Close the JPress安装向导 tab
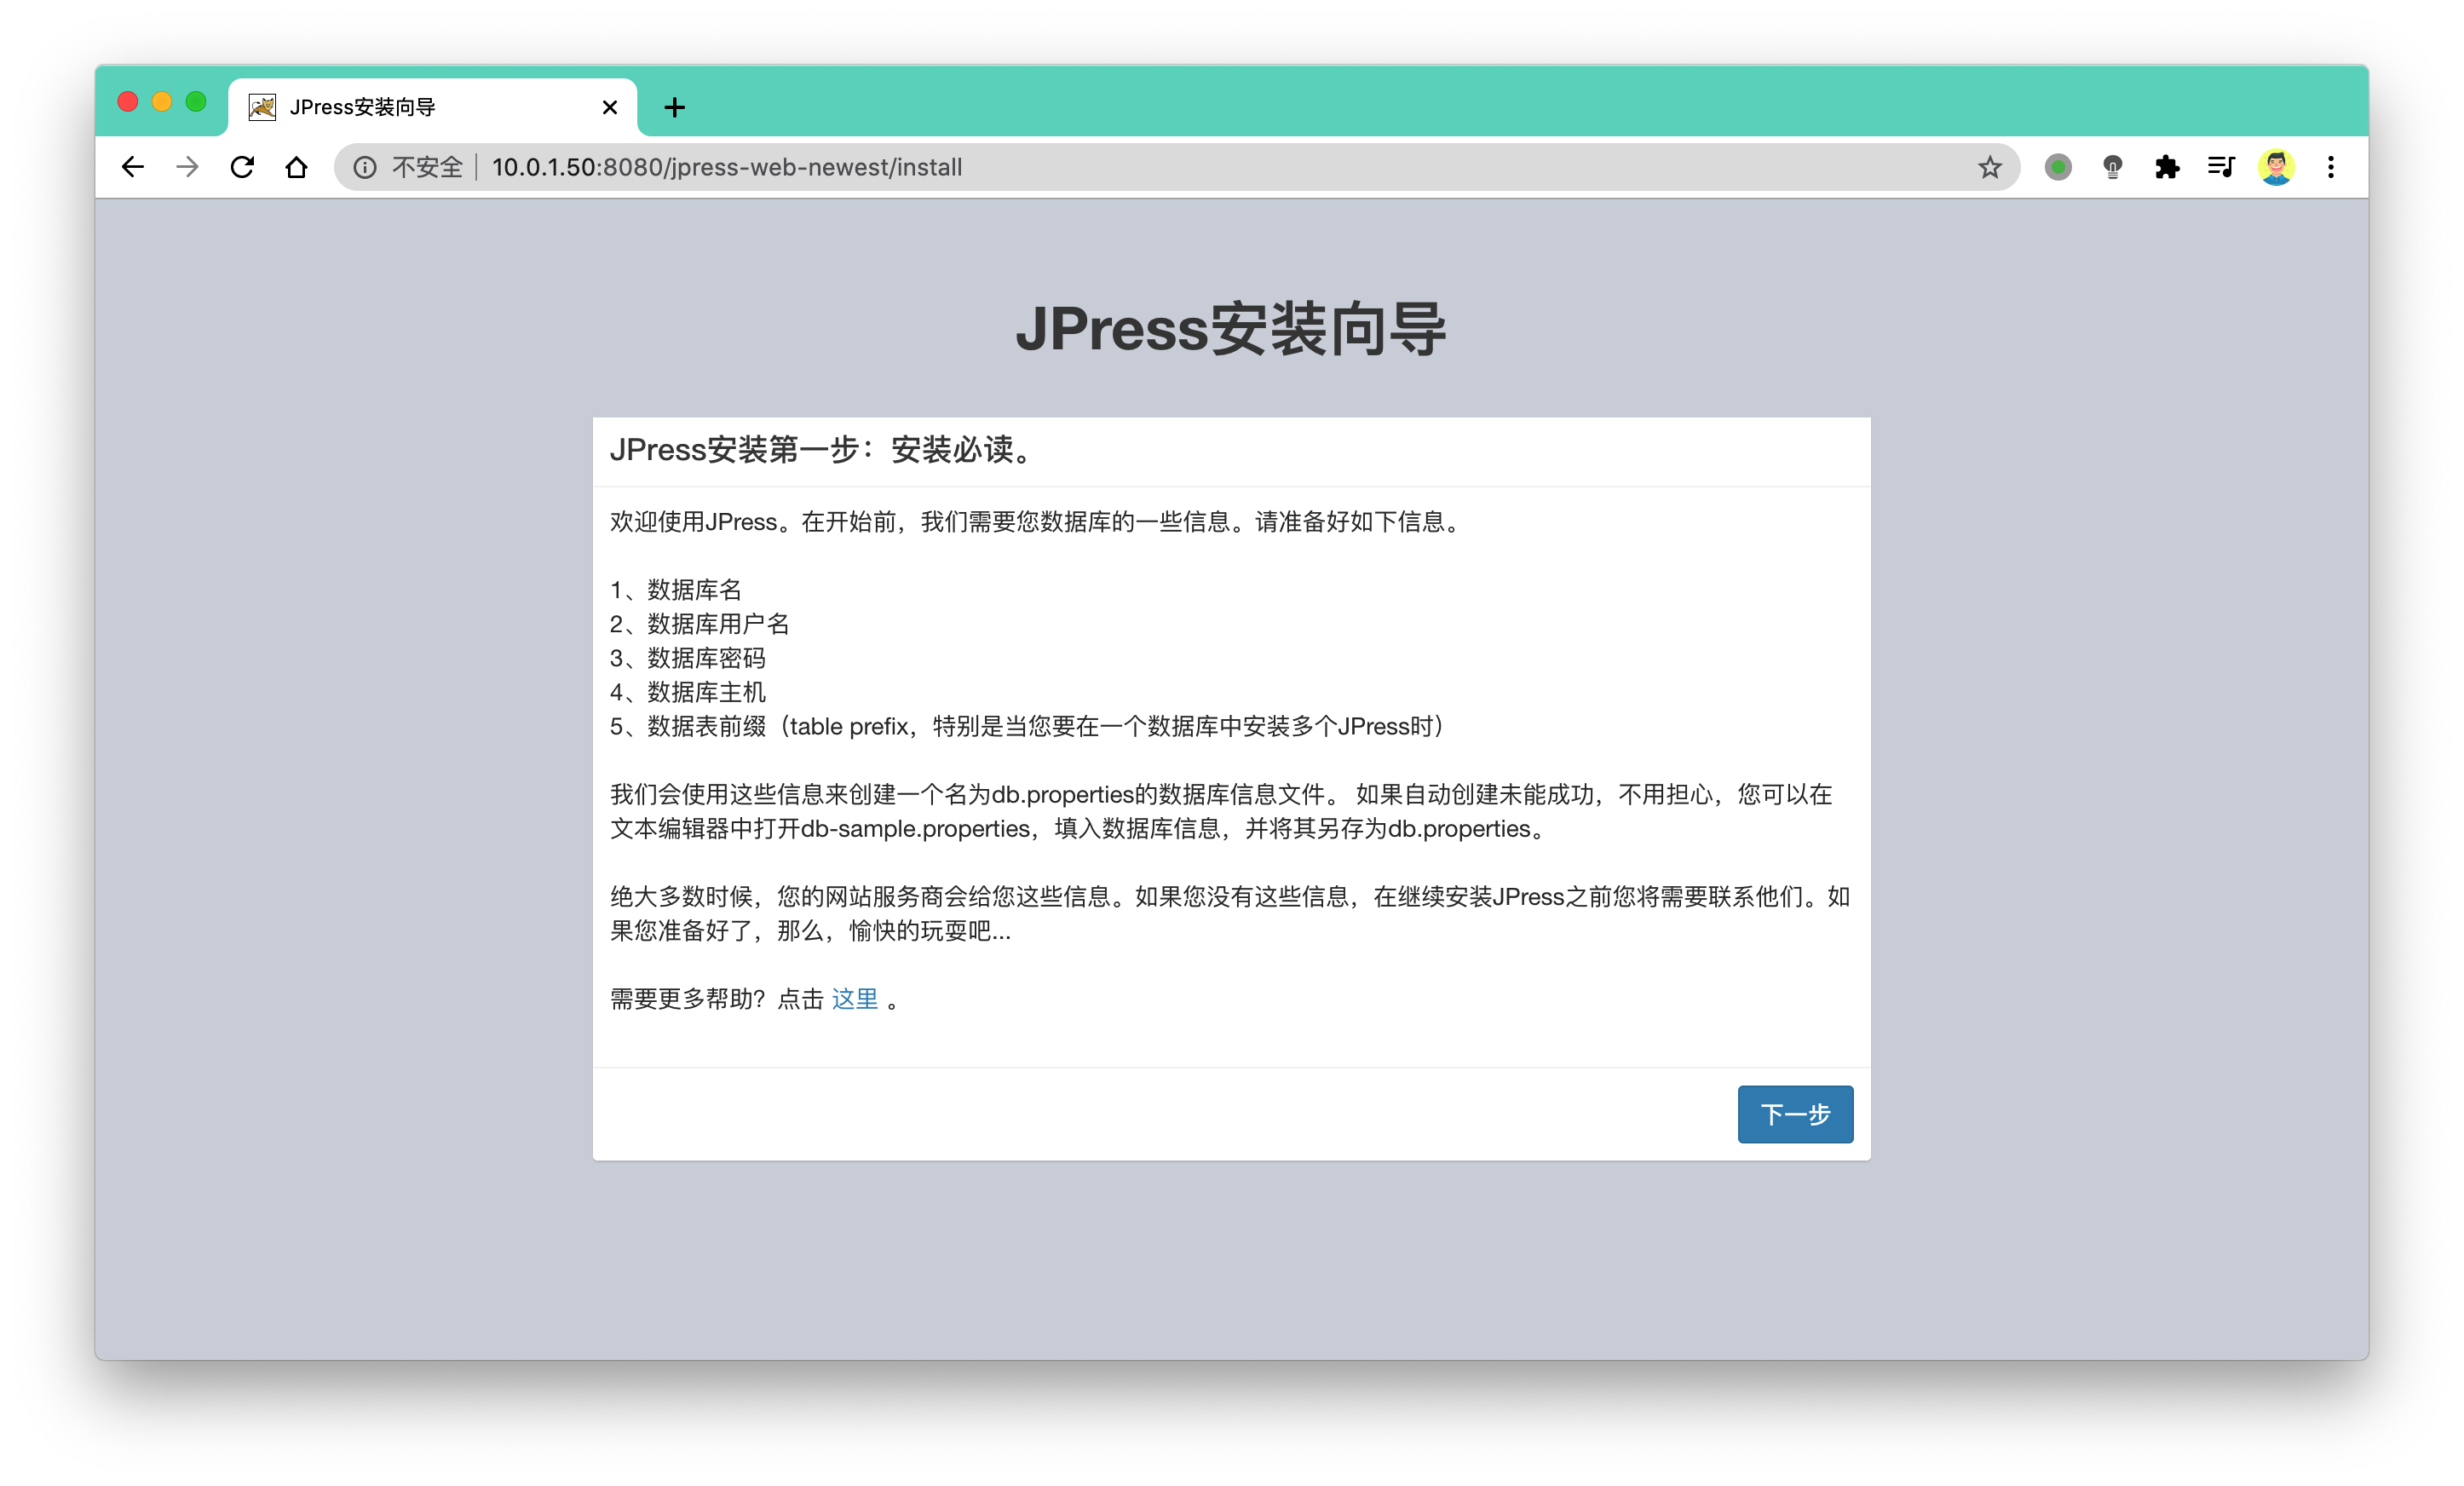The width and height of the screenshot is (2464, 1486). point(609,107)
